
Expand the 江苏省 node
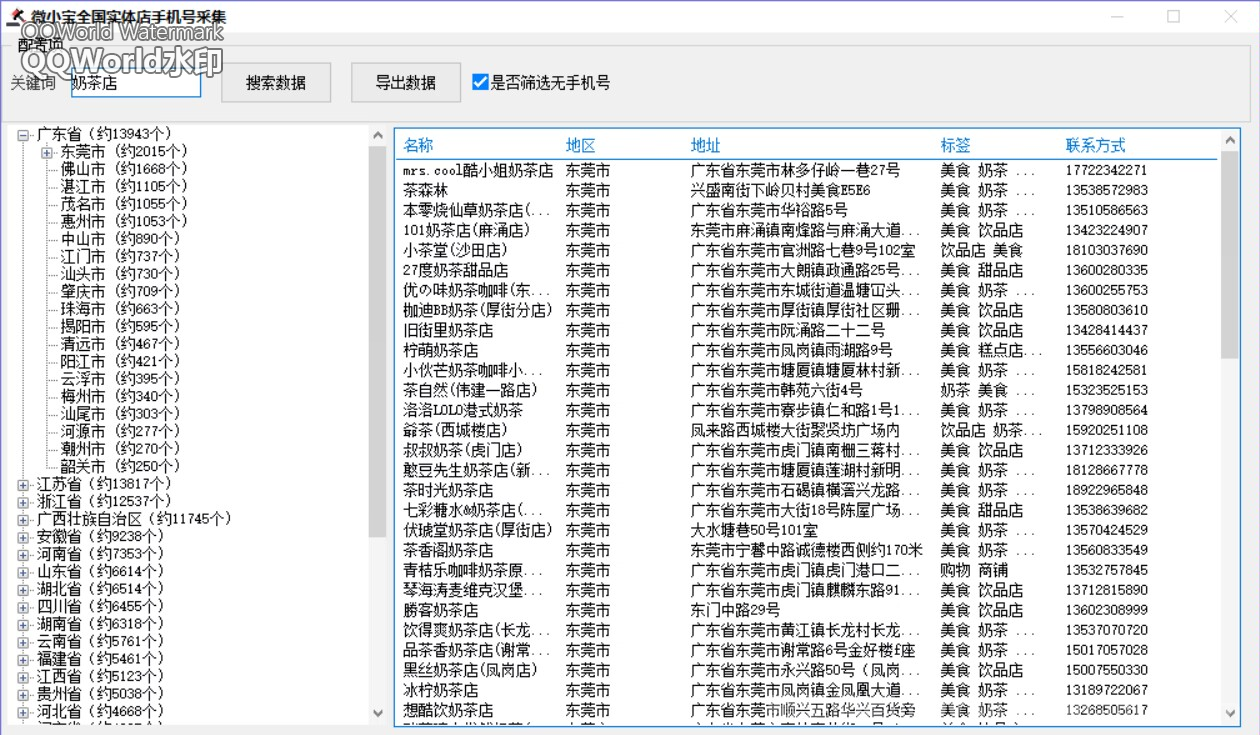click(23, 484)
